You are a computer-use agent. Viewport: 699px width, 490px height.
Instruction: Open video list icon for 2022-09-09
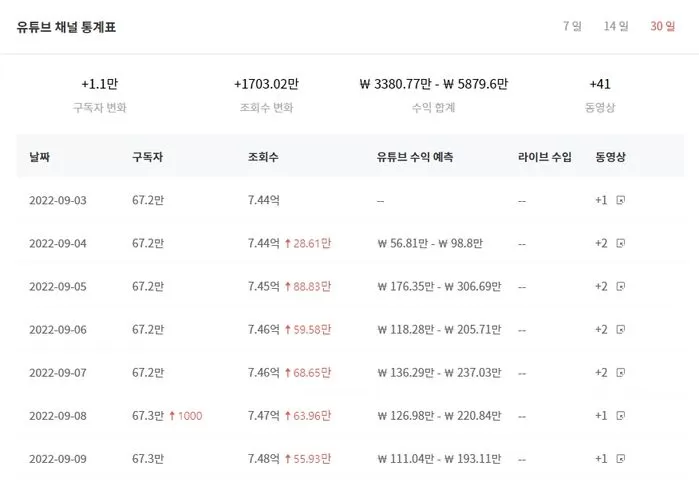[621, 458]
